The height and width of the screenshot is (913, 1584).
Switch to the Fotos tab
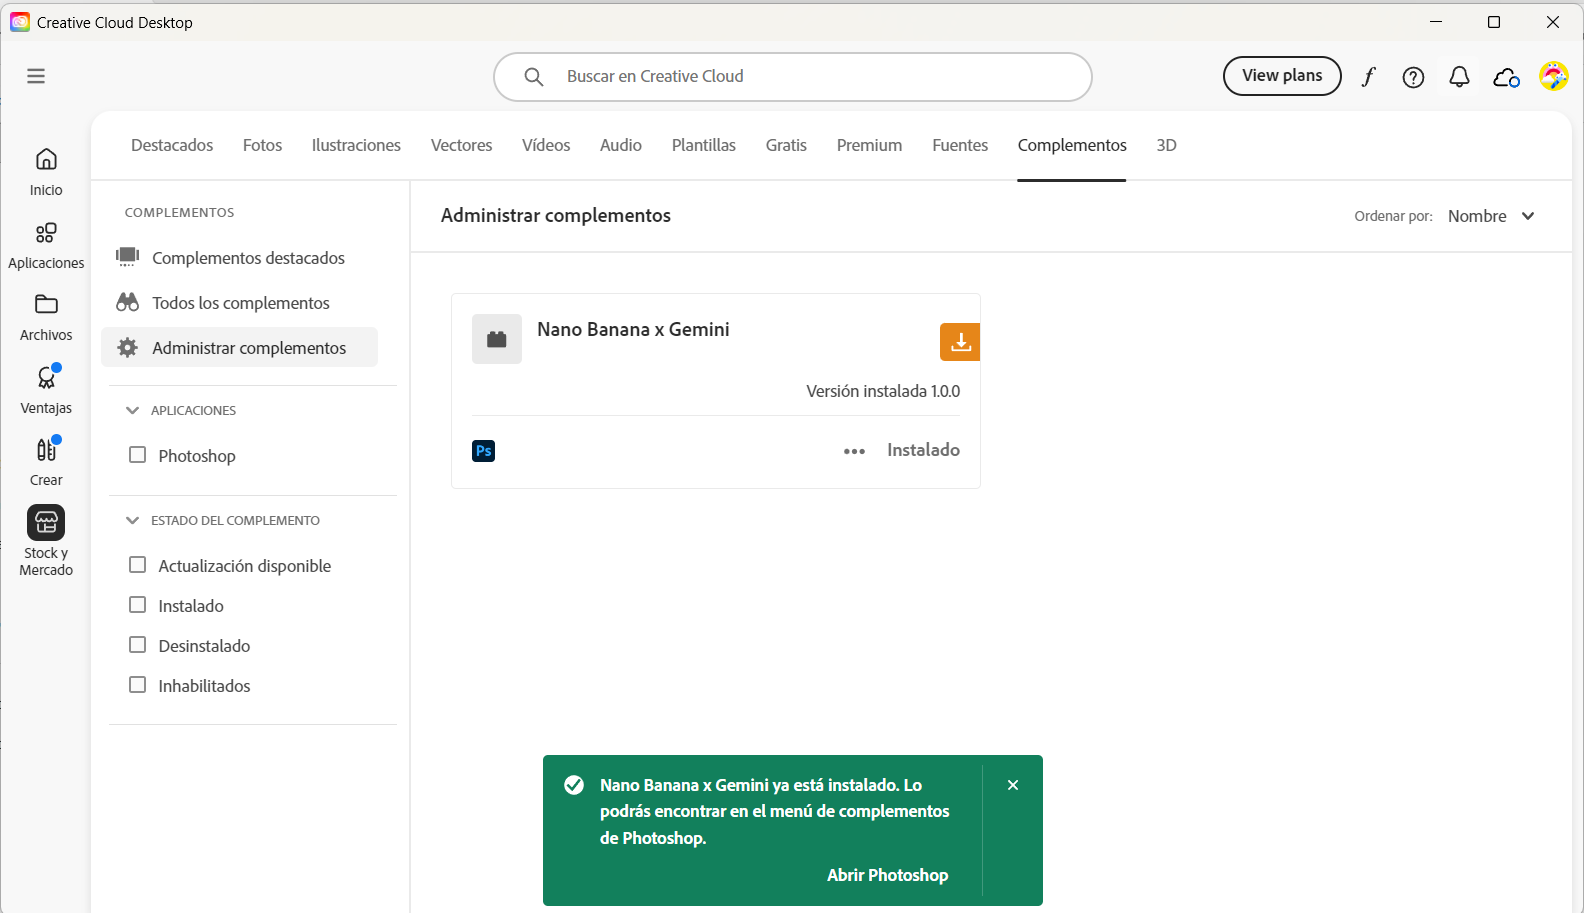tap(262, 145)
